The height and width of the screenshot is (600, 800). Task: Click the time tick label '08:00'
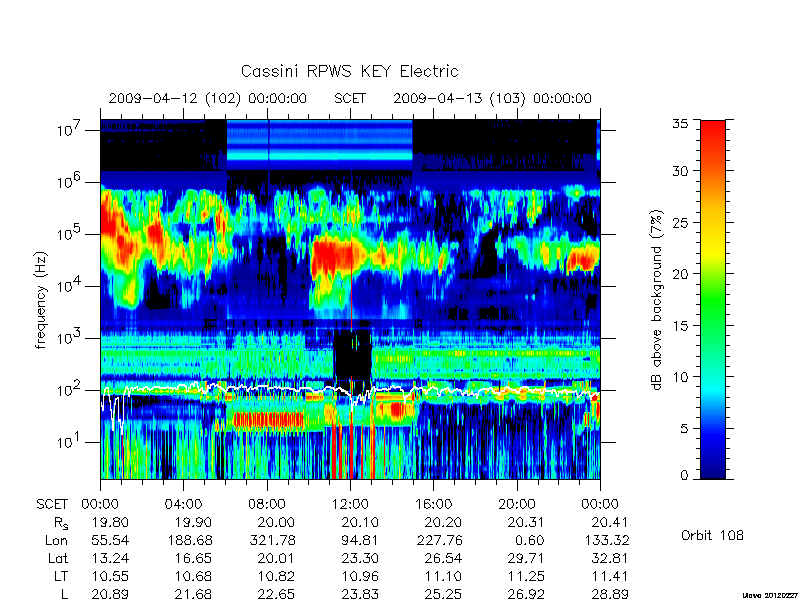tap(267, 504)
